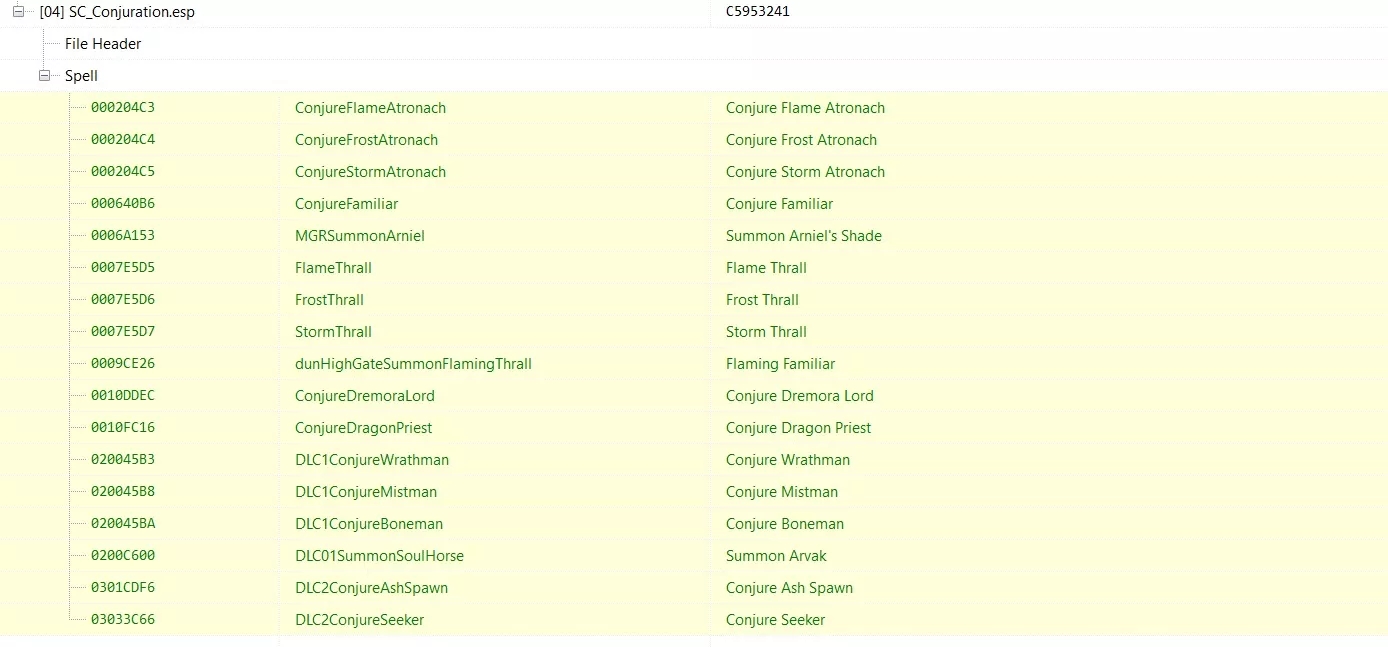Click EditorID dunHighGateSummonFlamingThrall
This screenshot has height=647, width=1388.
(x=413, y=364)
